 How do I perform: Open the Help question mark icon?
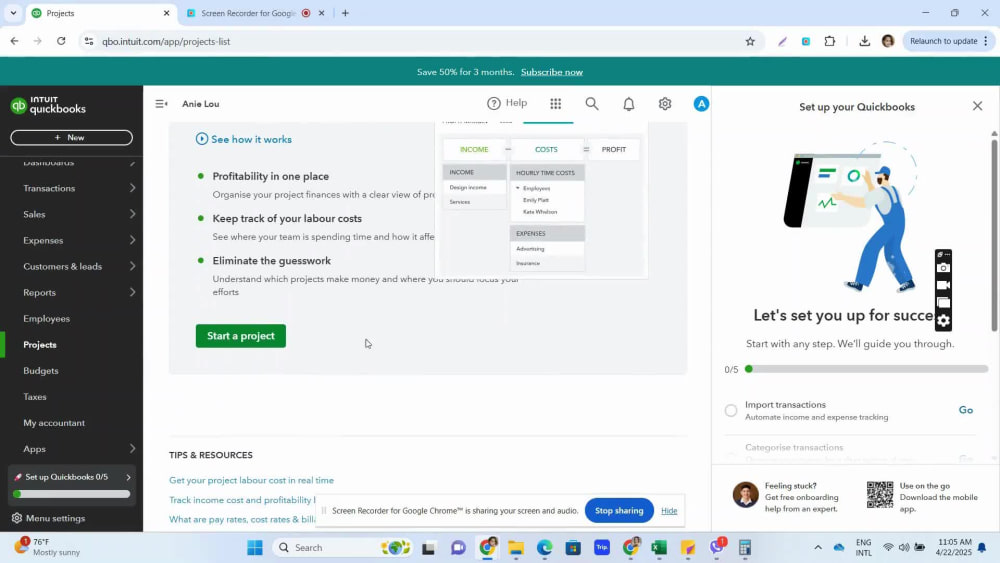(494, 103)
